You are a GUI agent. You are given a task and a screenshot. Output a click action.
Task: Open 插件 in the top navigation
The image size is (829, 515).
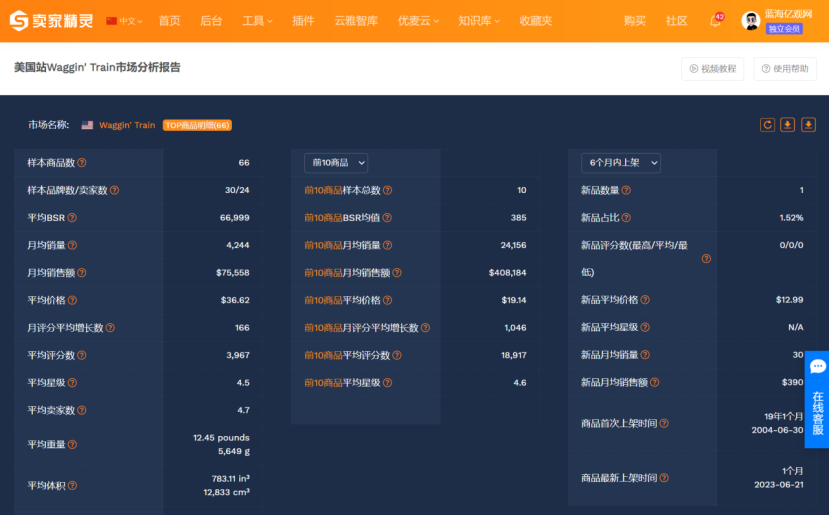[303, 21]
